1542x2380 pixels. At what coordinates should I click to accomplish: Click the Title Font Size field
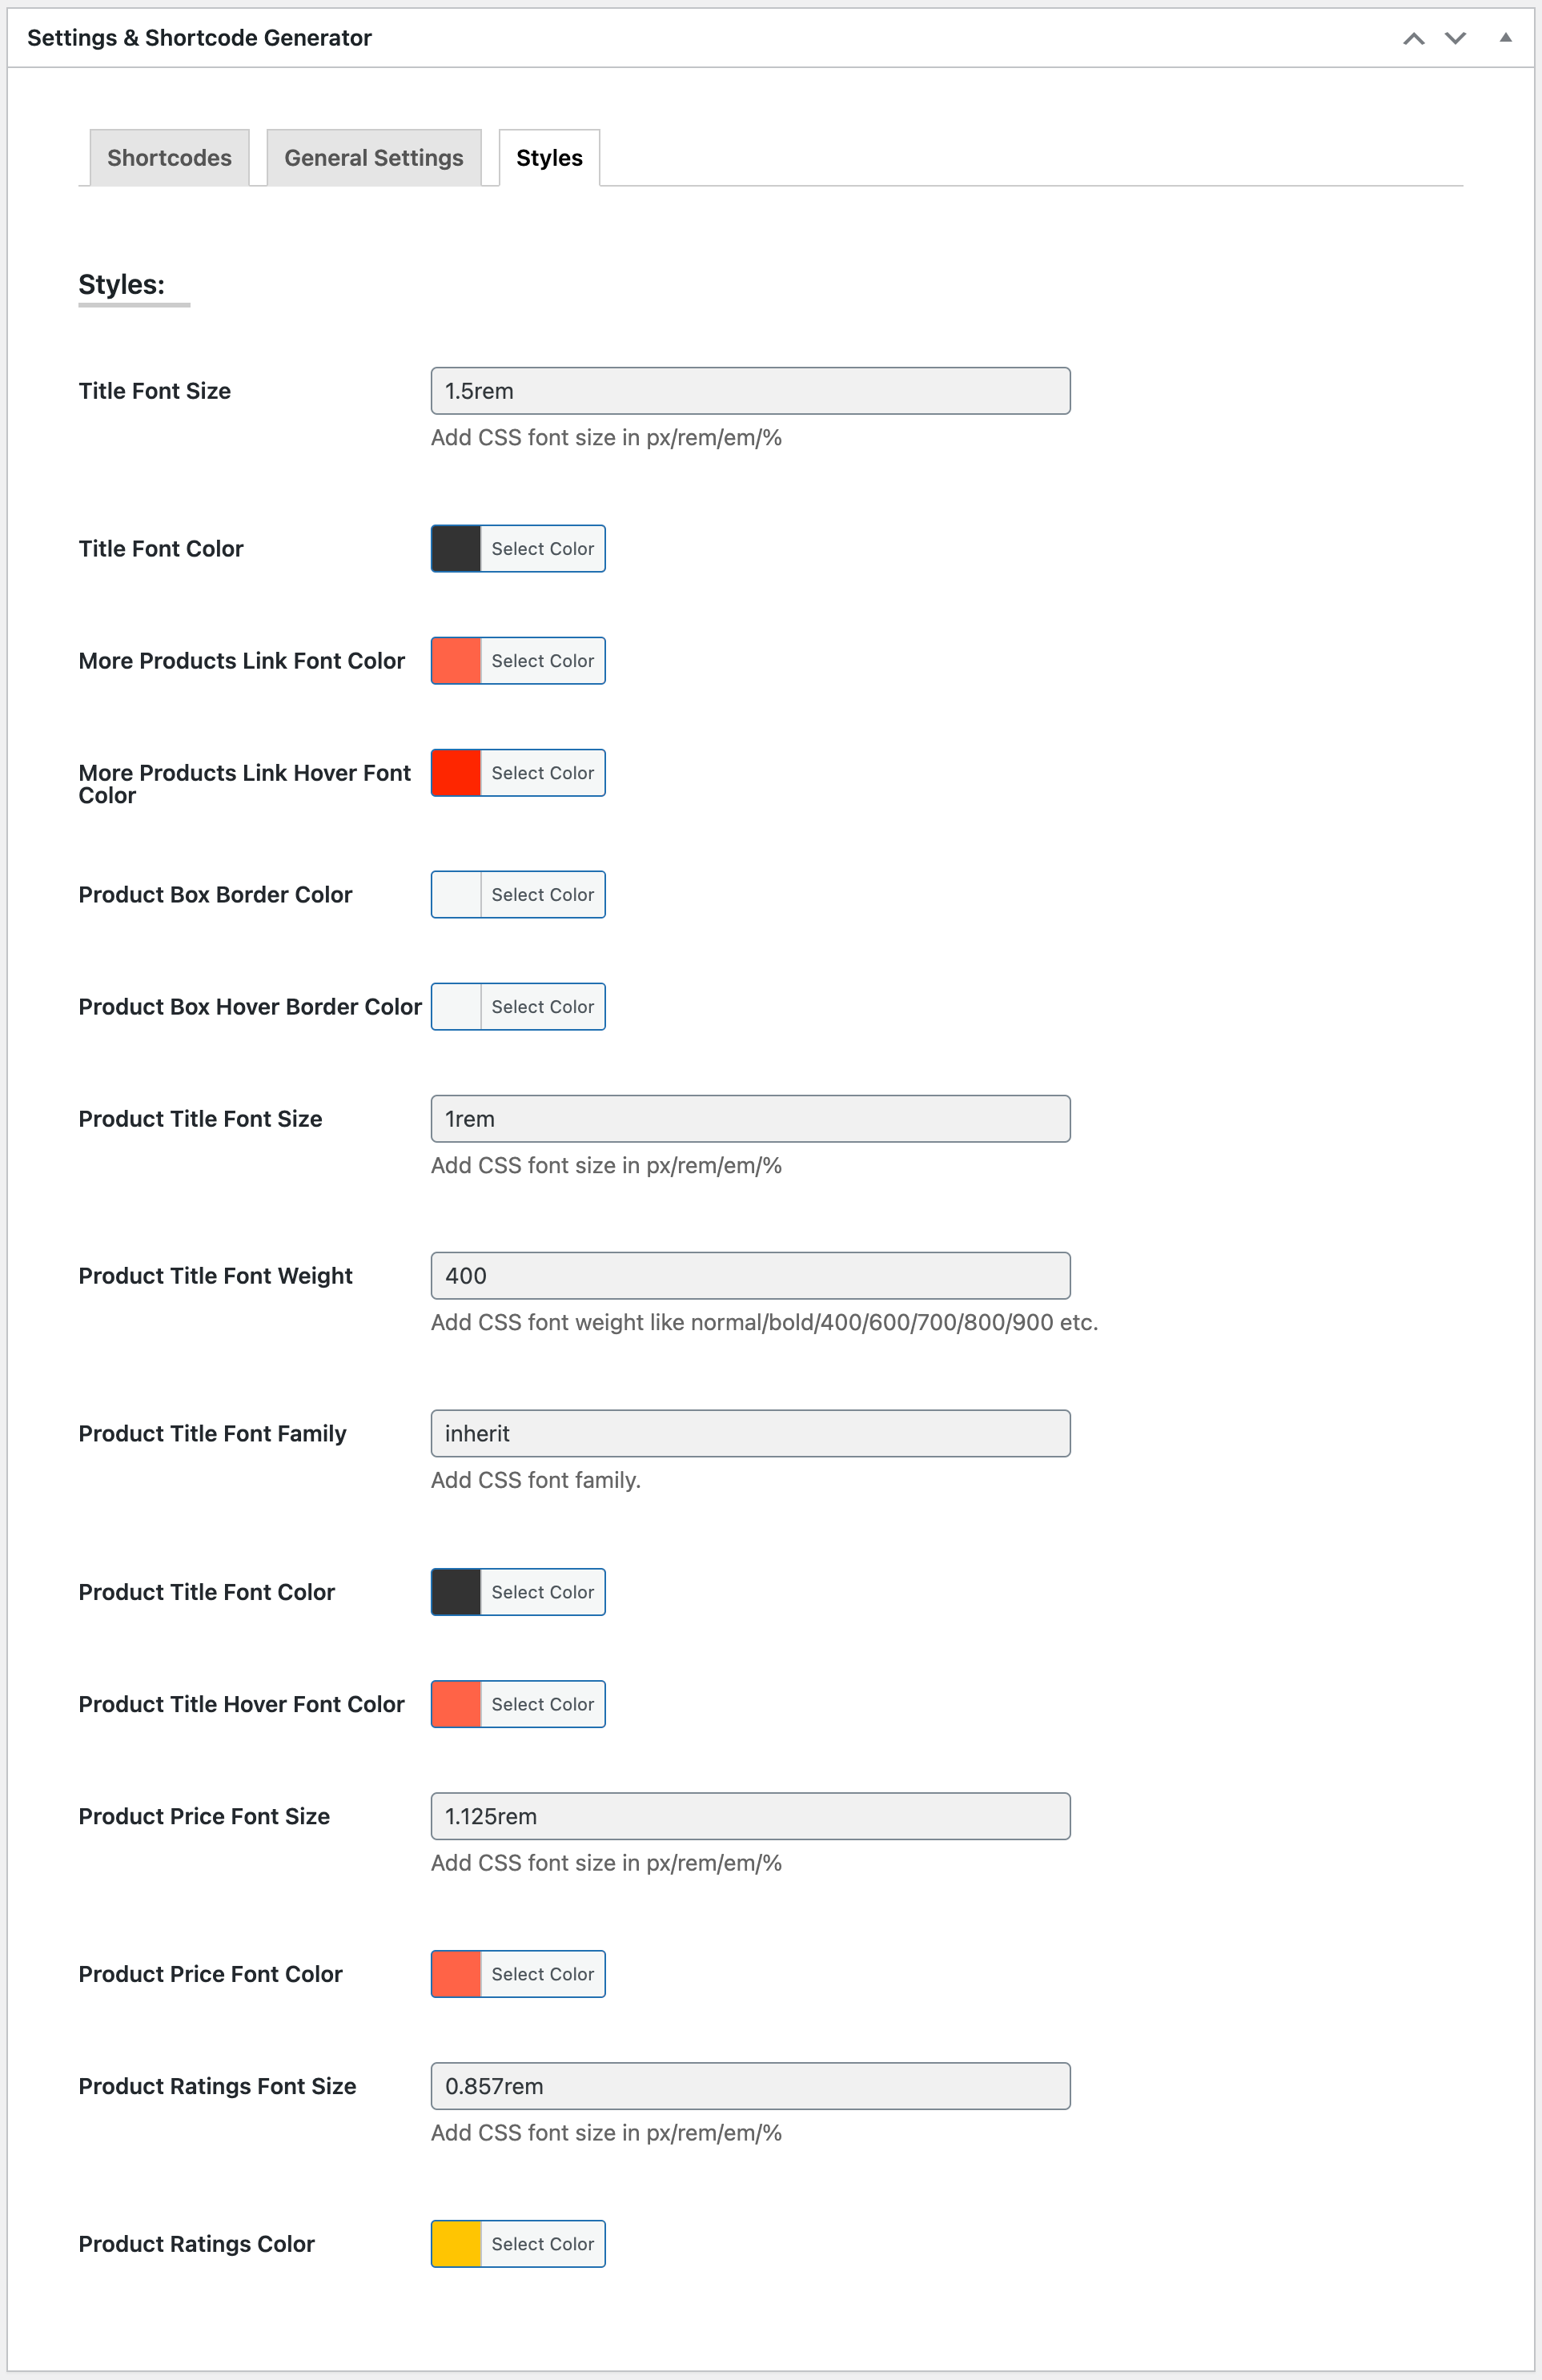[x=750, y=391]
